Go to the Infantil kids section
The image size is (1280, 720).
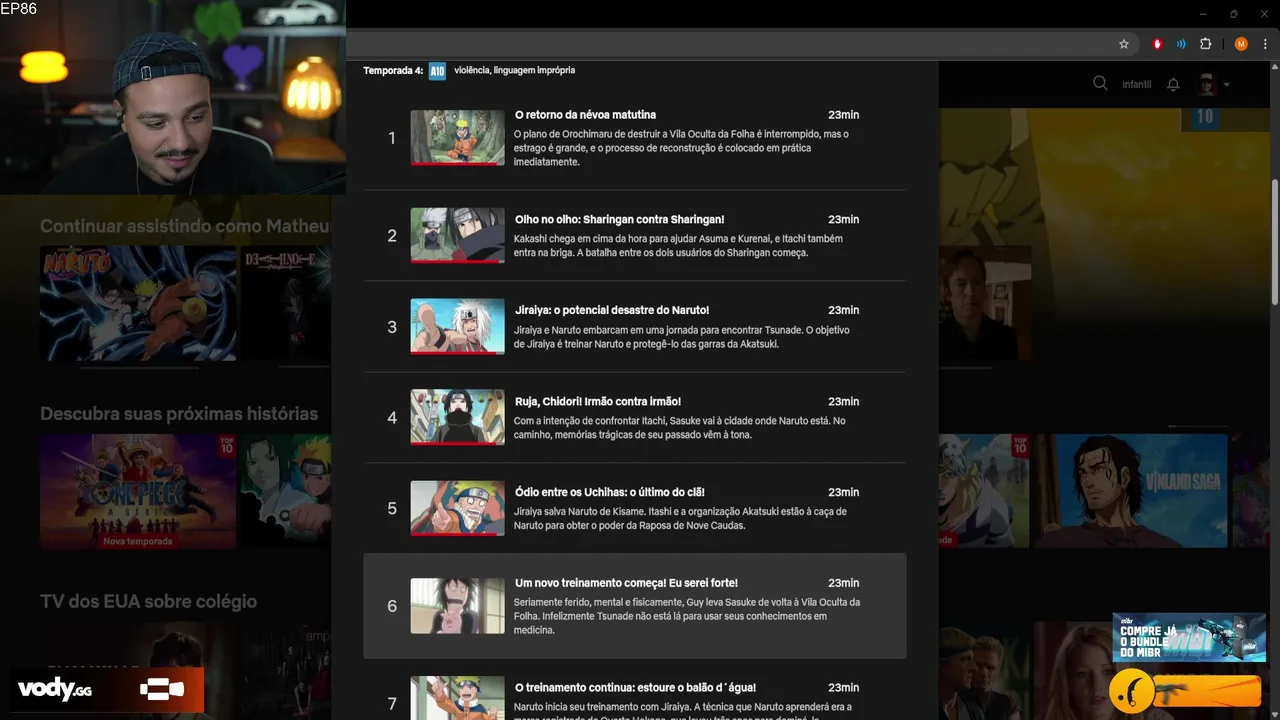pos(1136,84)
